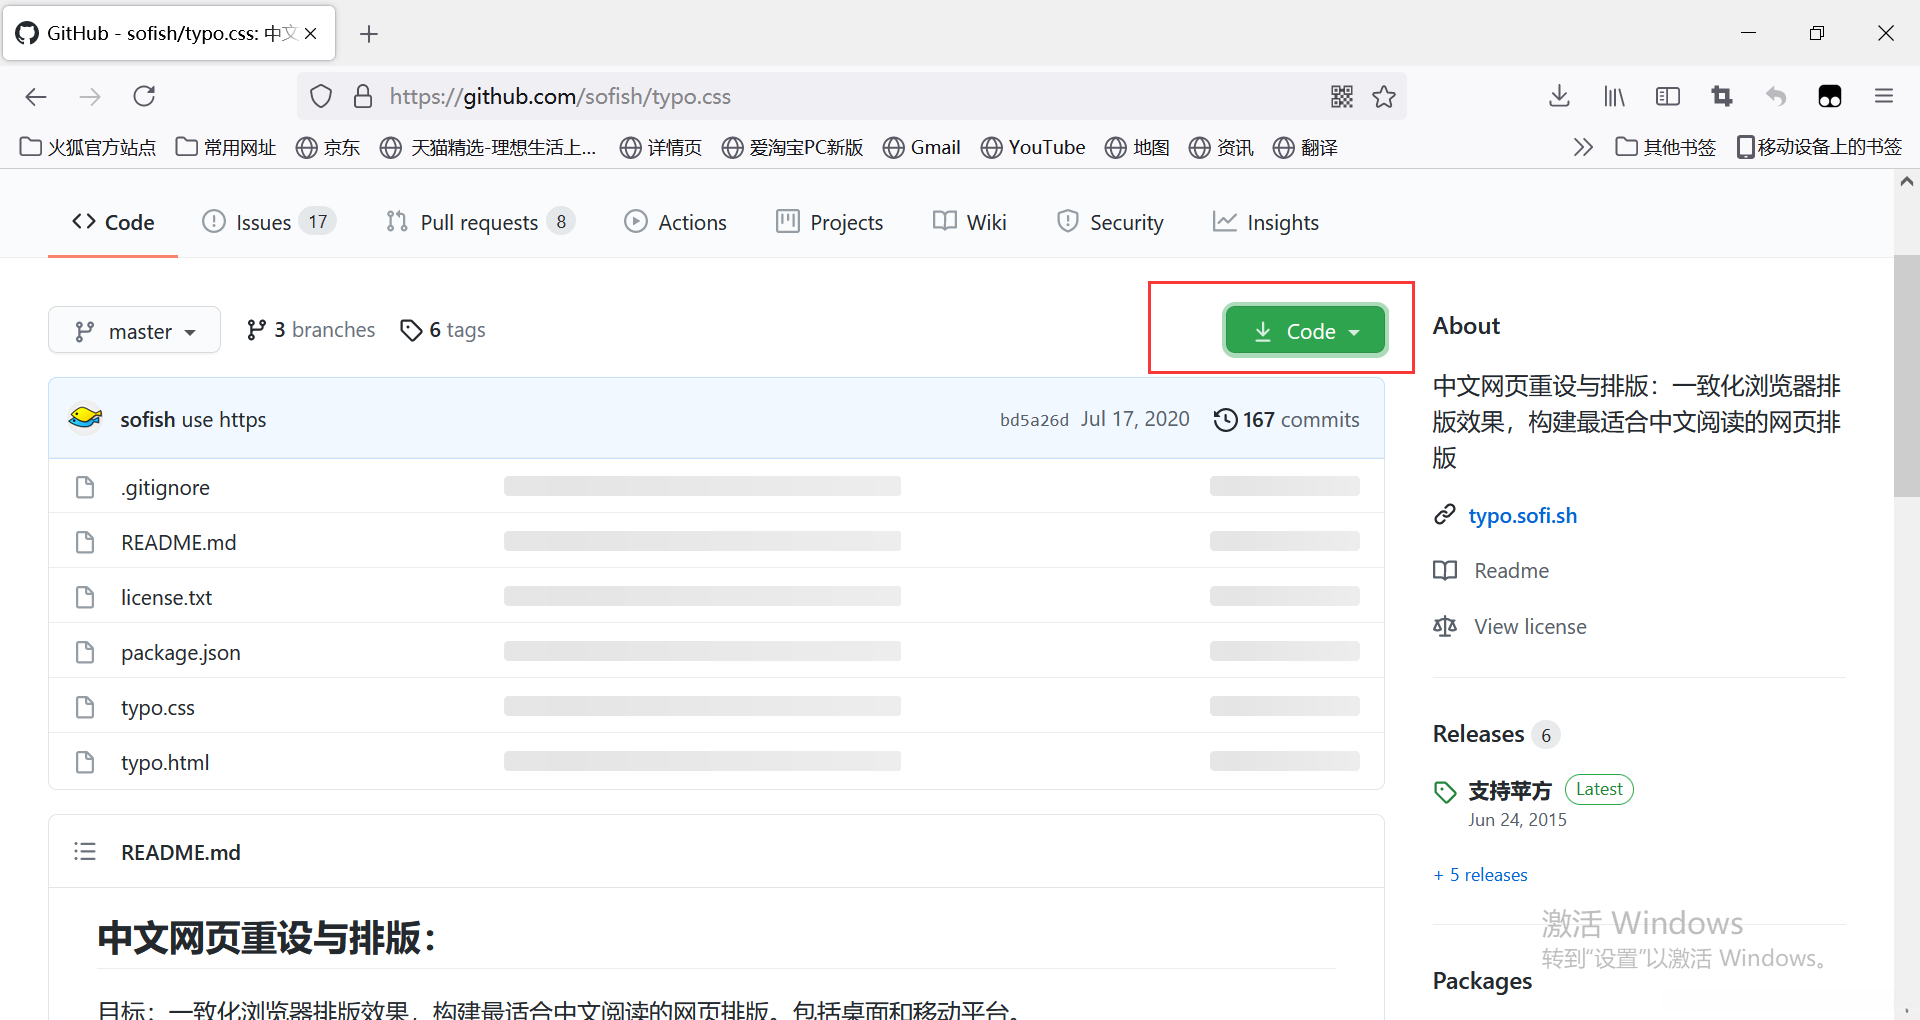Image resolution: width=1920 pixels, height=1020 pixels.
Task: Expand the master branch selector
Action: point(134,330)
